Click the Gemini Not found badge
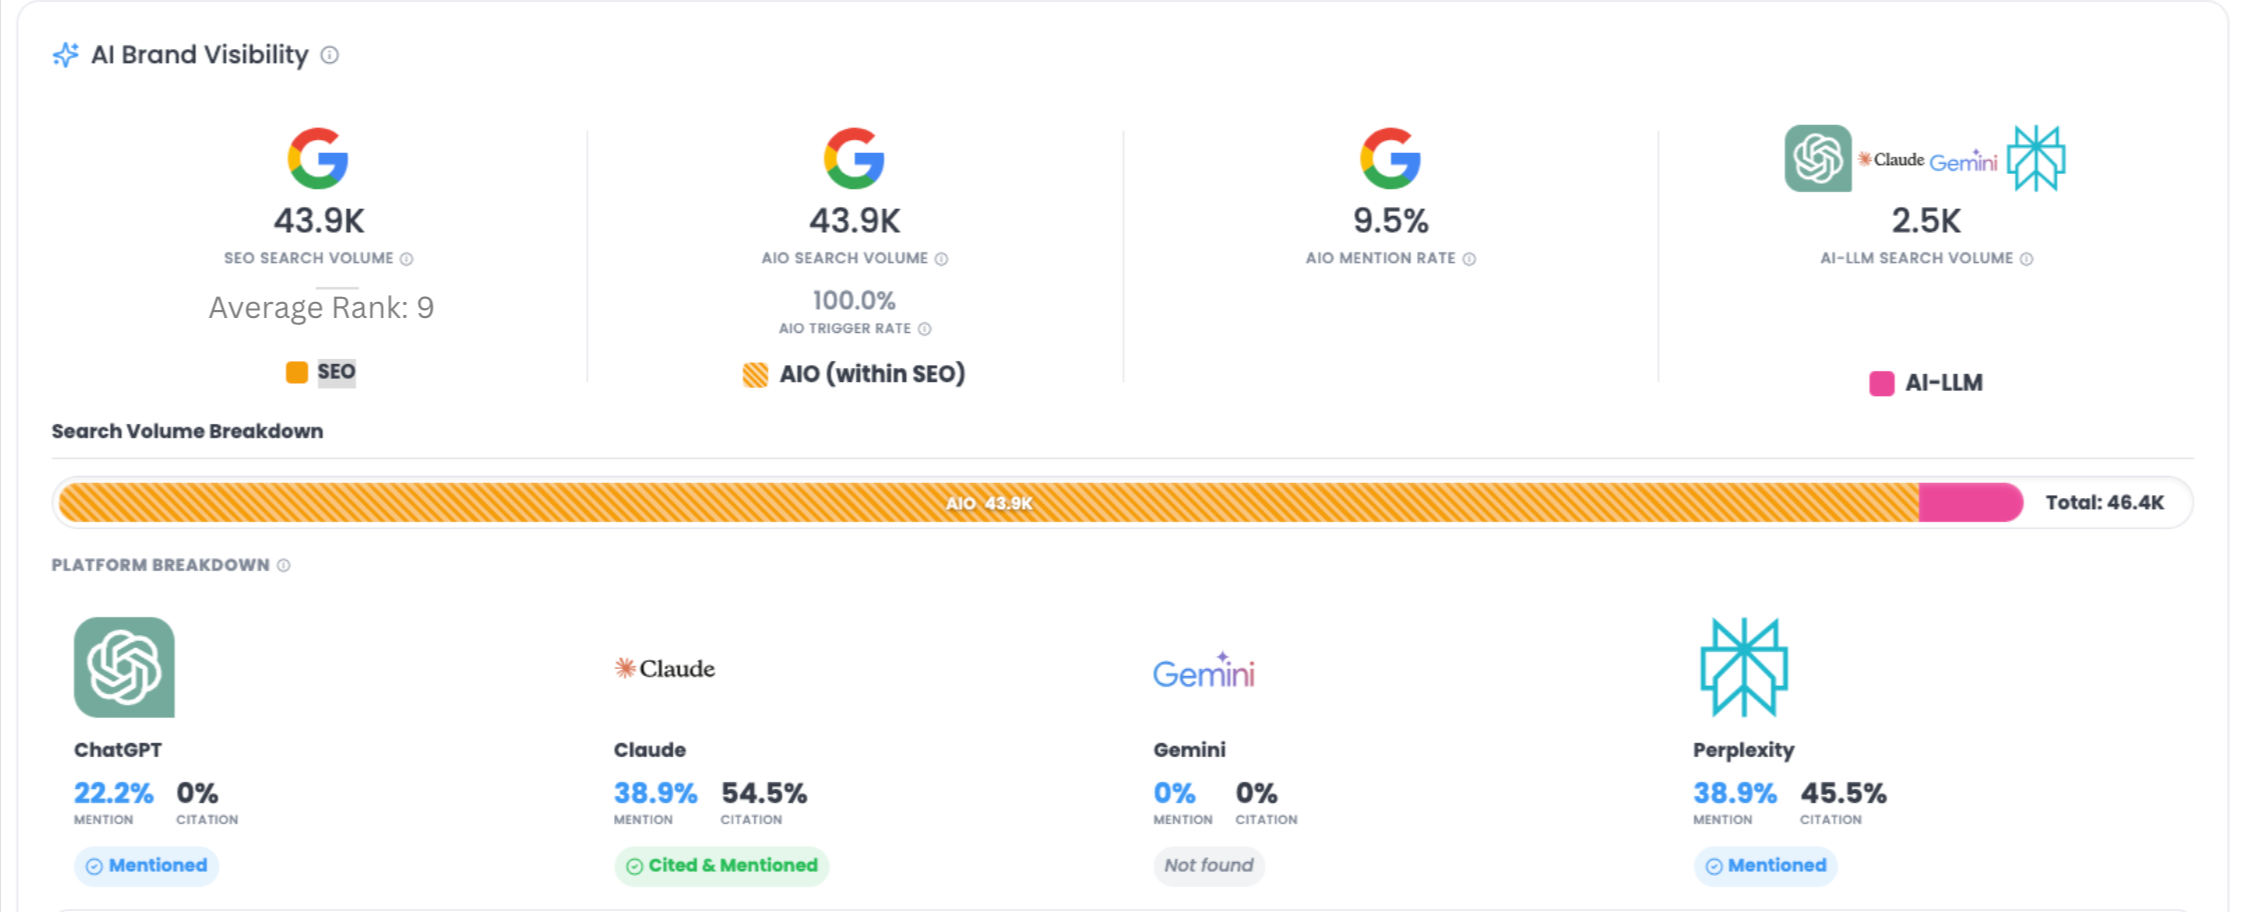Viewport: 2251px width, 912px height. point(1208,866)
